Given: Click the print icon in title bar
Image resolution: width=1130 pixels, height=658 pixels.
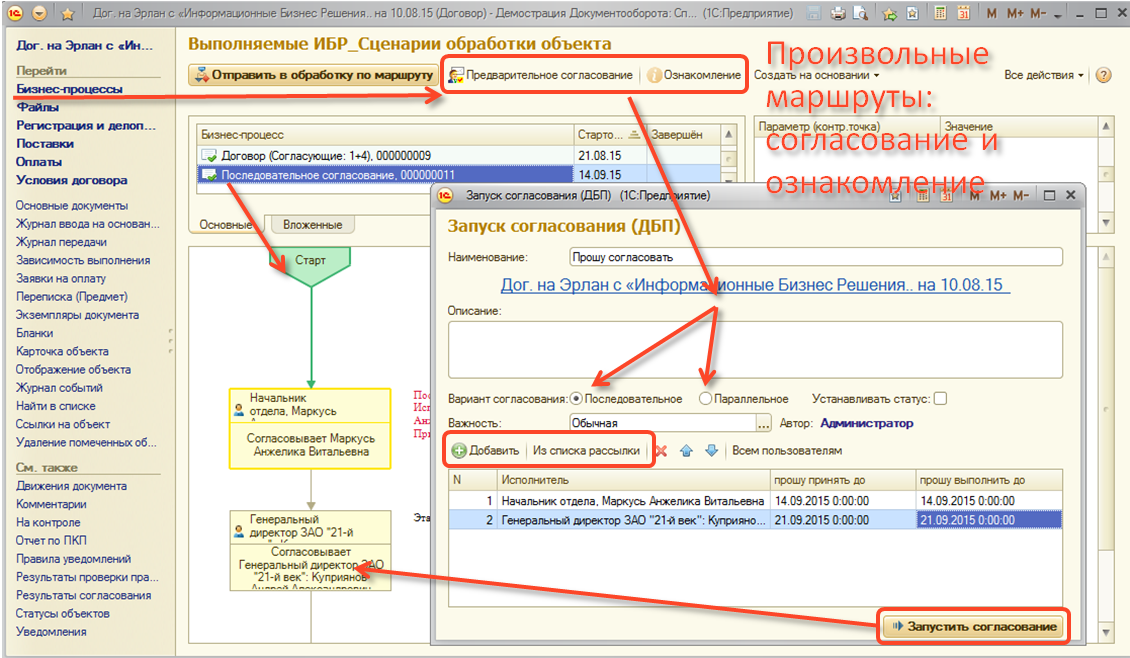Looking at the screenshot, I should click(837, 14).
